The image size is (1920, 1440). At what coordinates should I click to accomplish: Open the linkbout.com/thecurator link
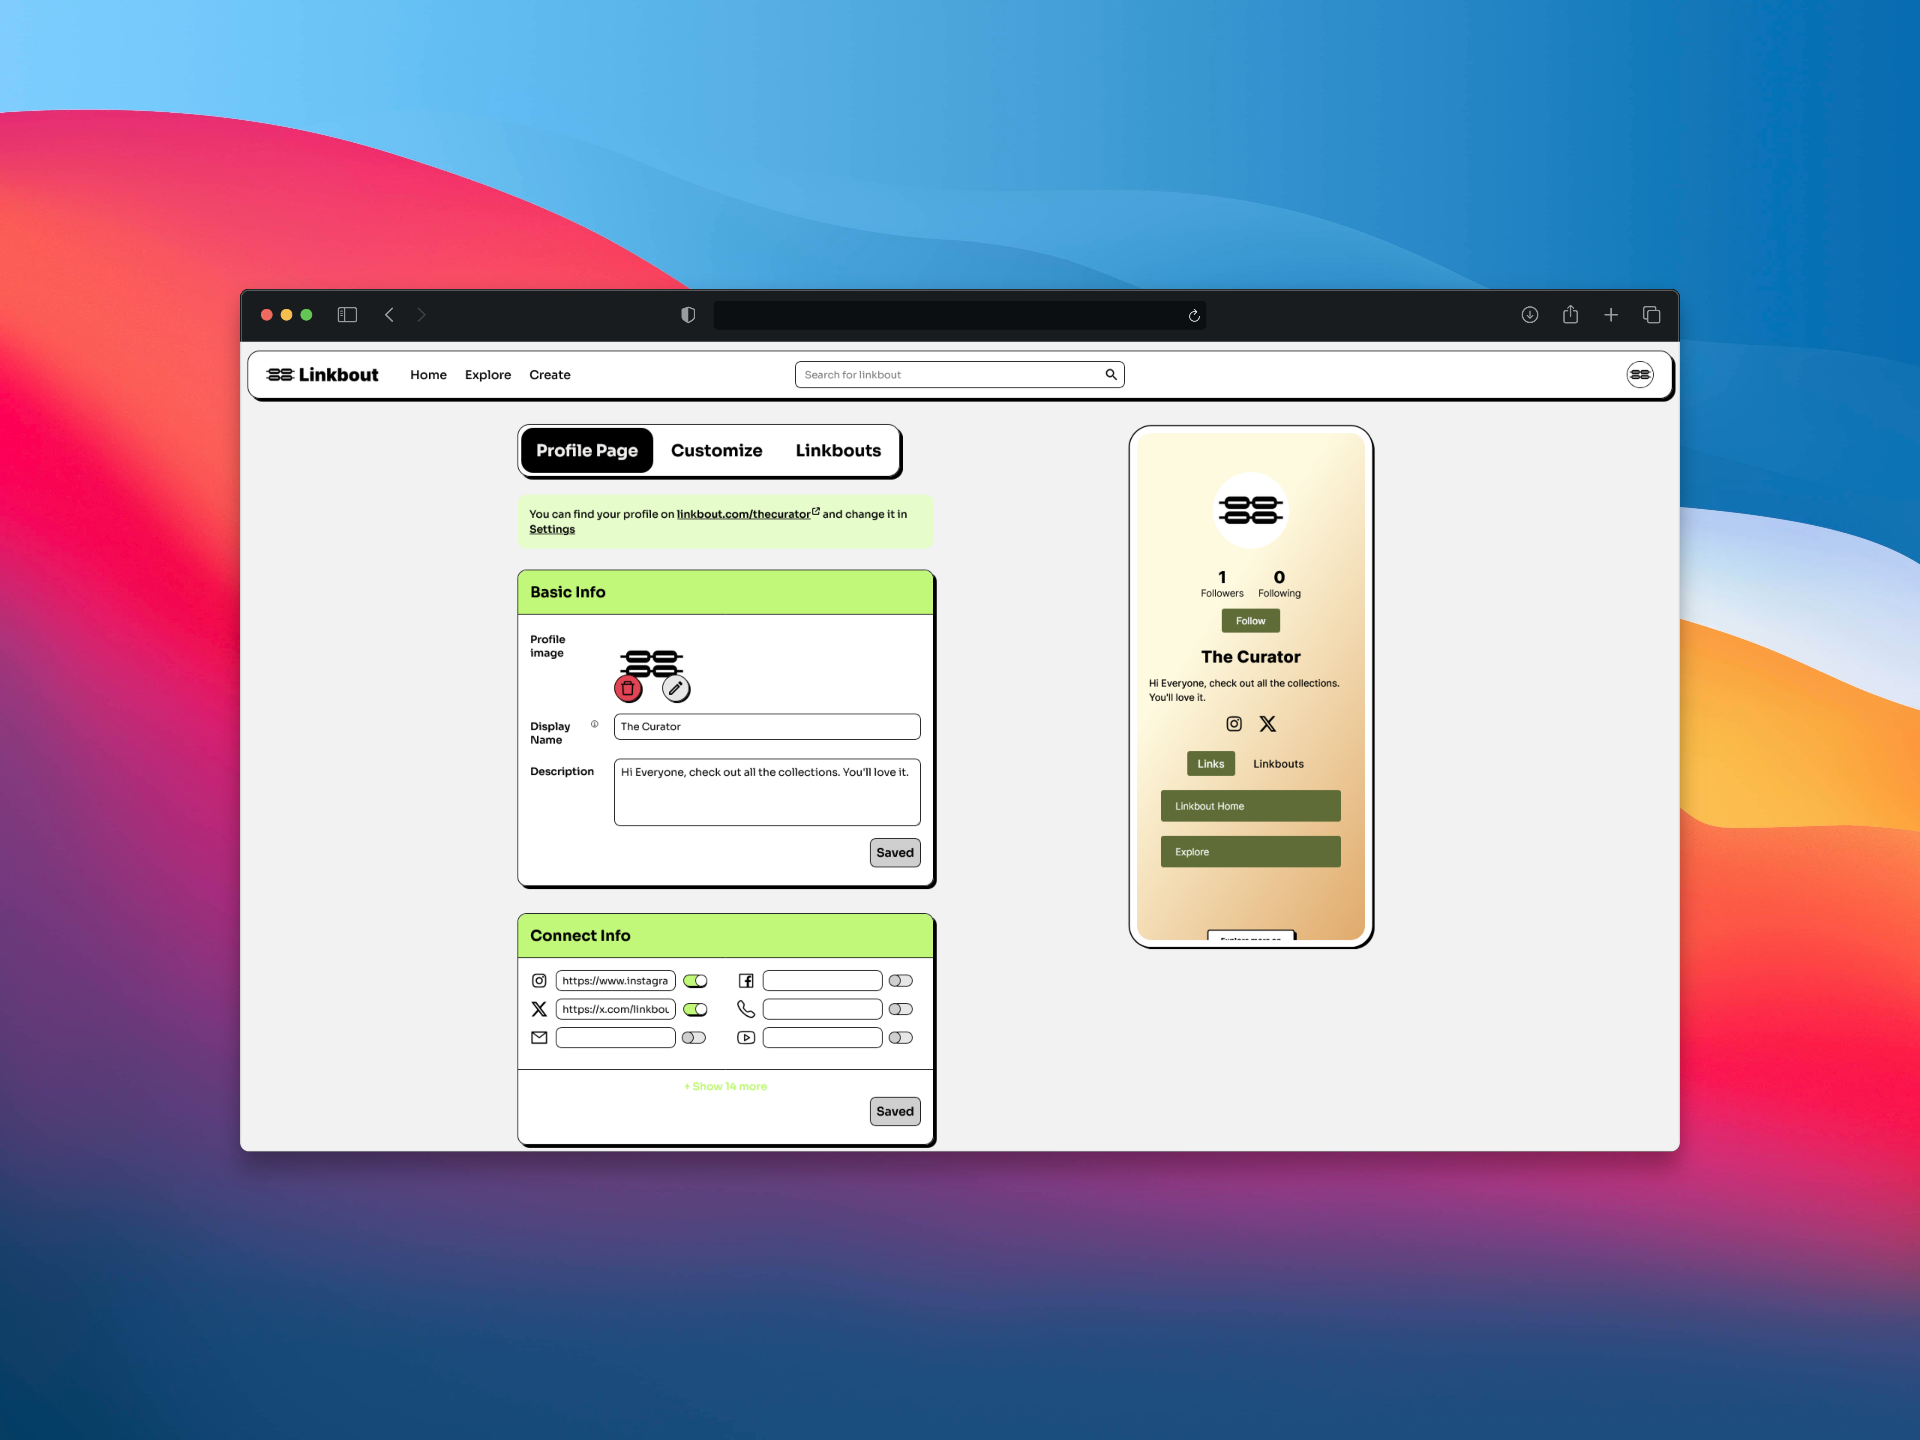[x=743, y=514]
